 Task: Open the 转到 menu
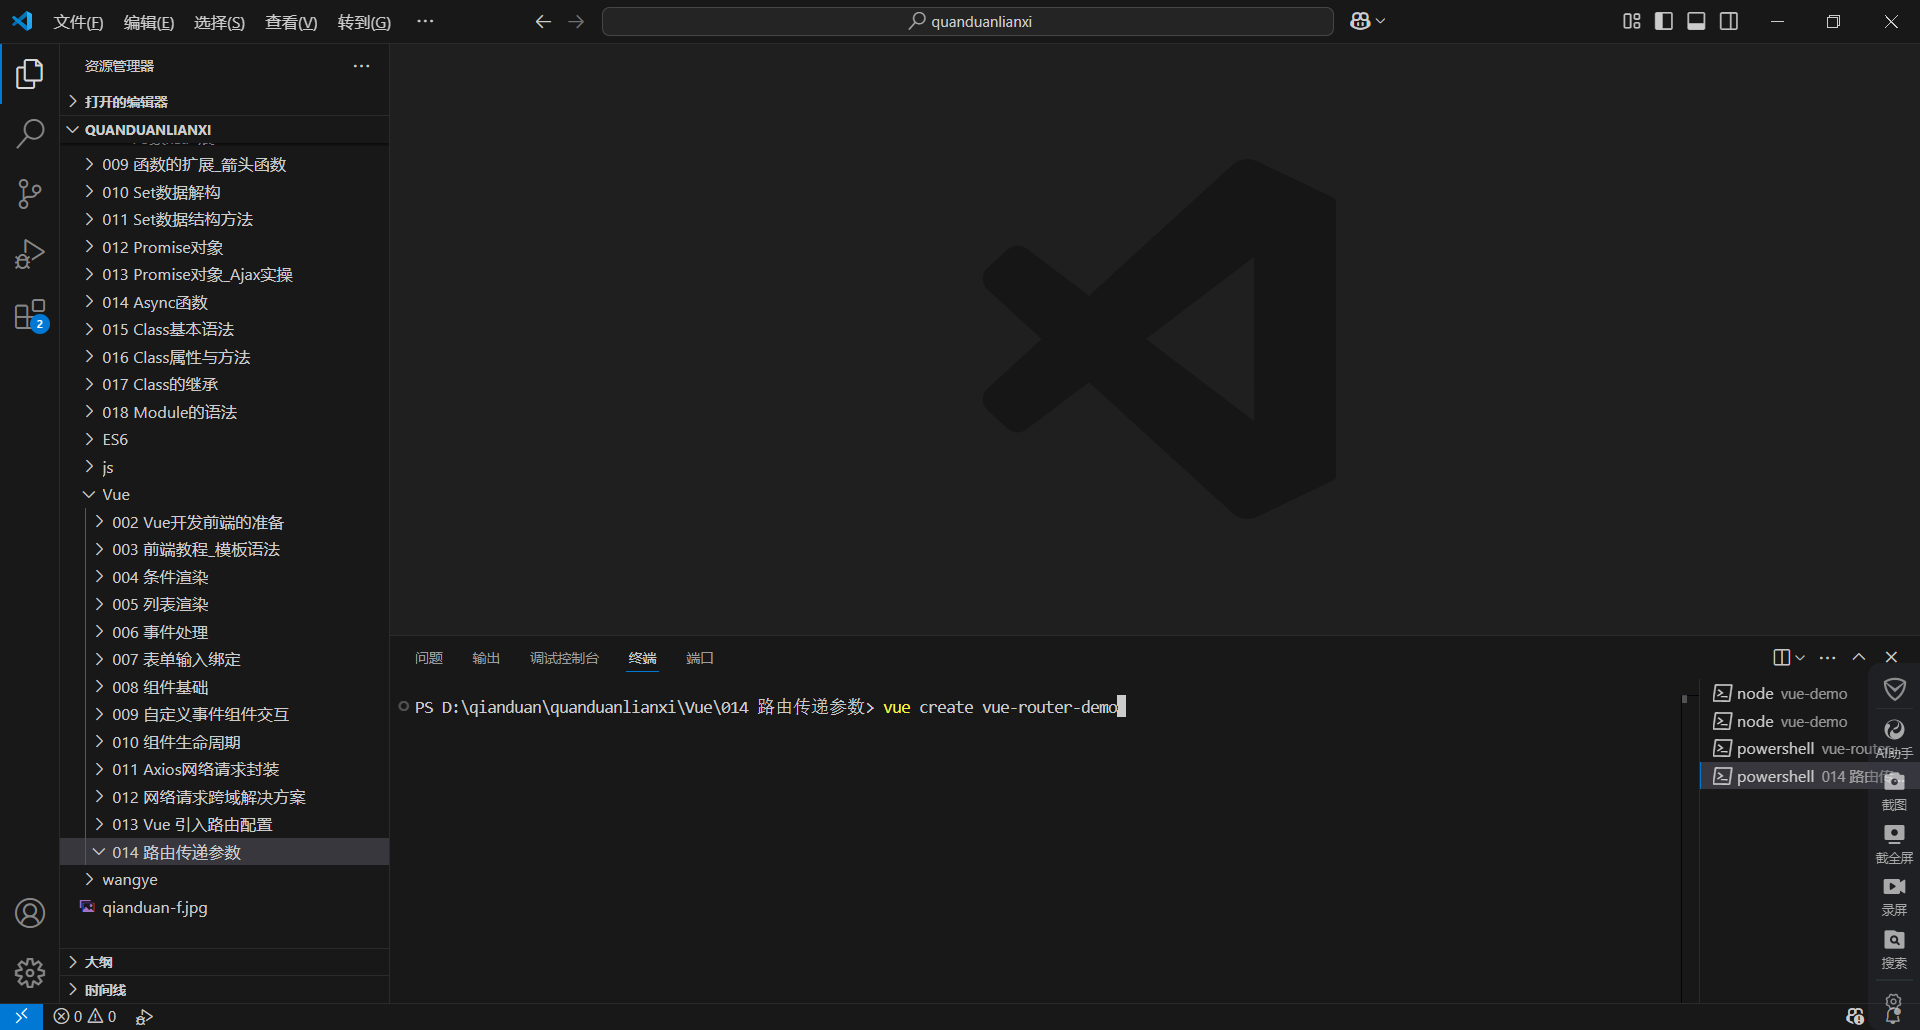364,22
